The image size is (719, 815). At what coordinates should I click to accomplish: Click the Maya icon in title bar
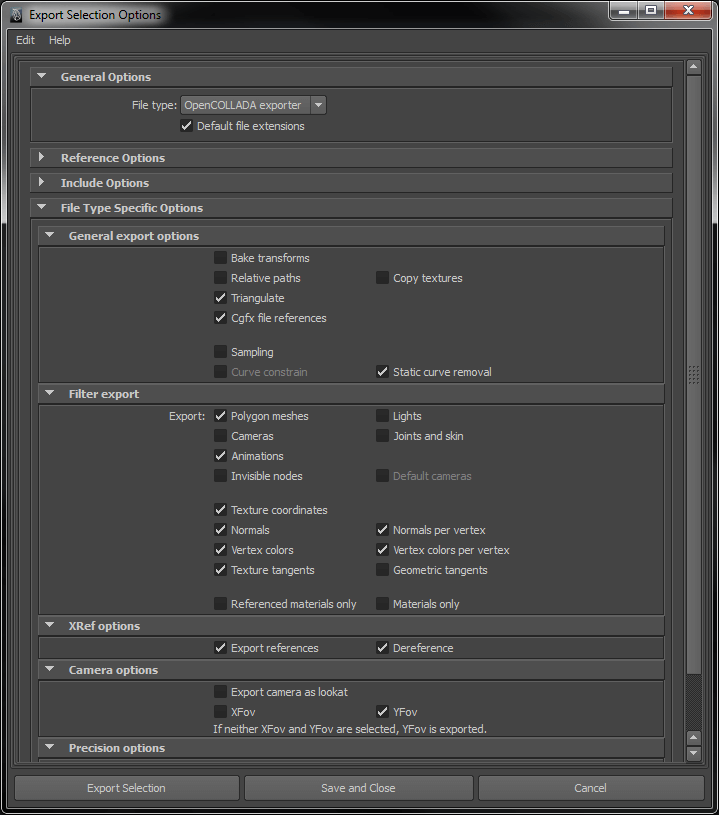(x=16, y=15)
